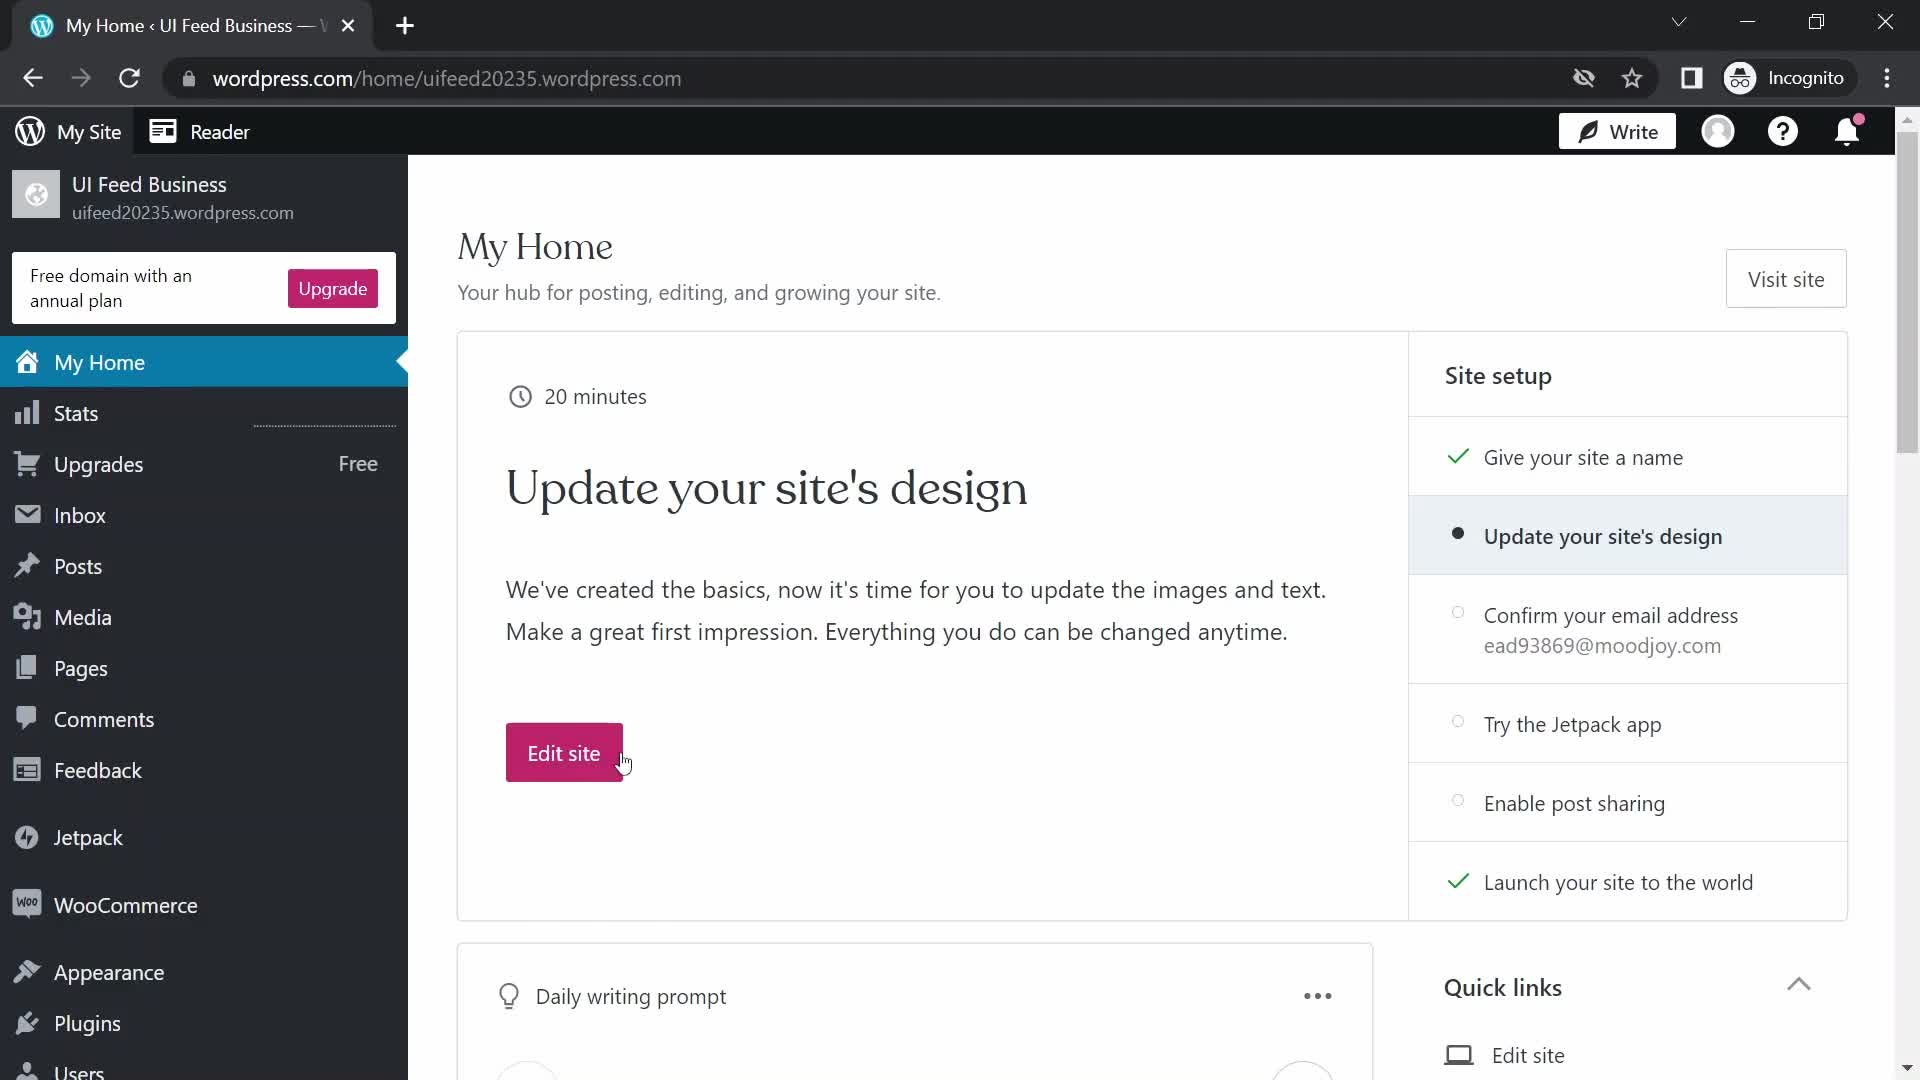
Task: Open the Upgrades menu item
Action: coord(98,464)
